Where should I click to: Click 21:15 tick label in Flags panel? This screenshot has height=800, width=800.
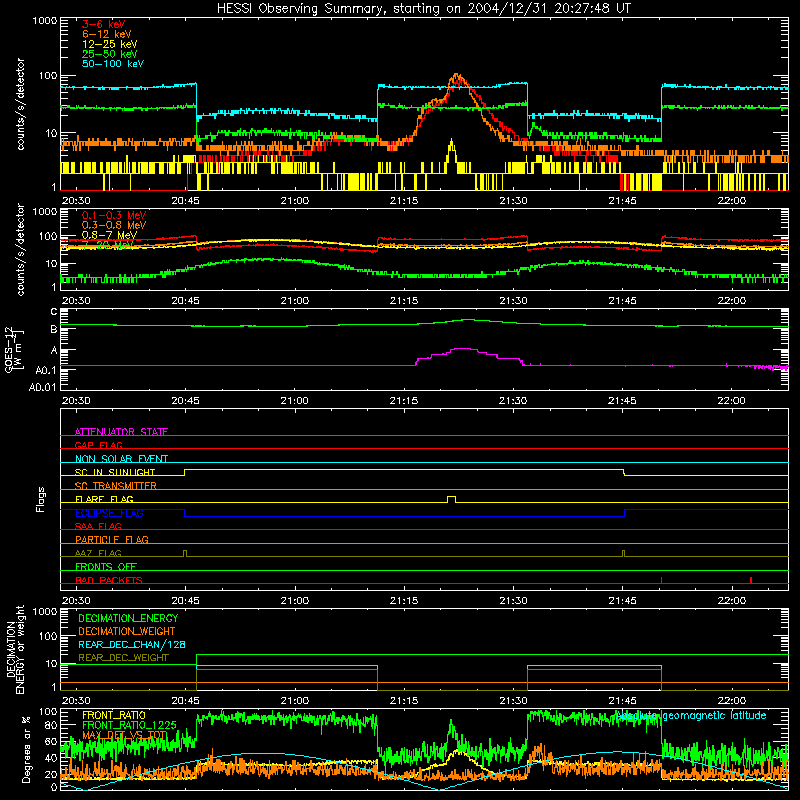click(404, 601)
